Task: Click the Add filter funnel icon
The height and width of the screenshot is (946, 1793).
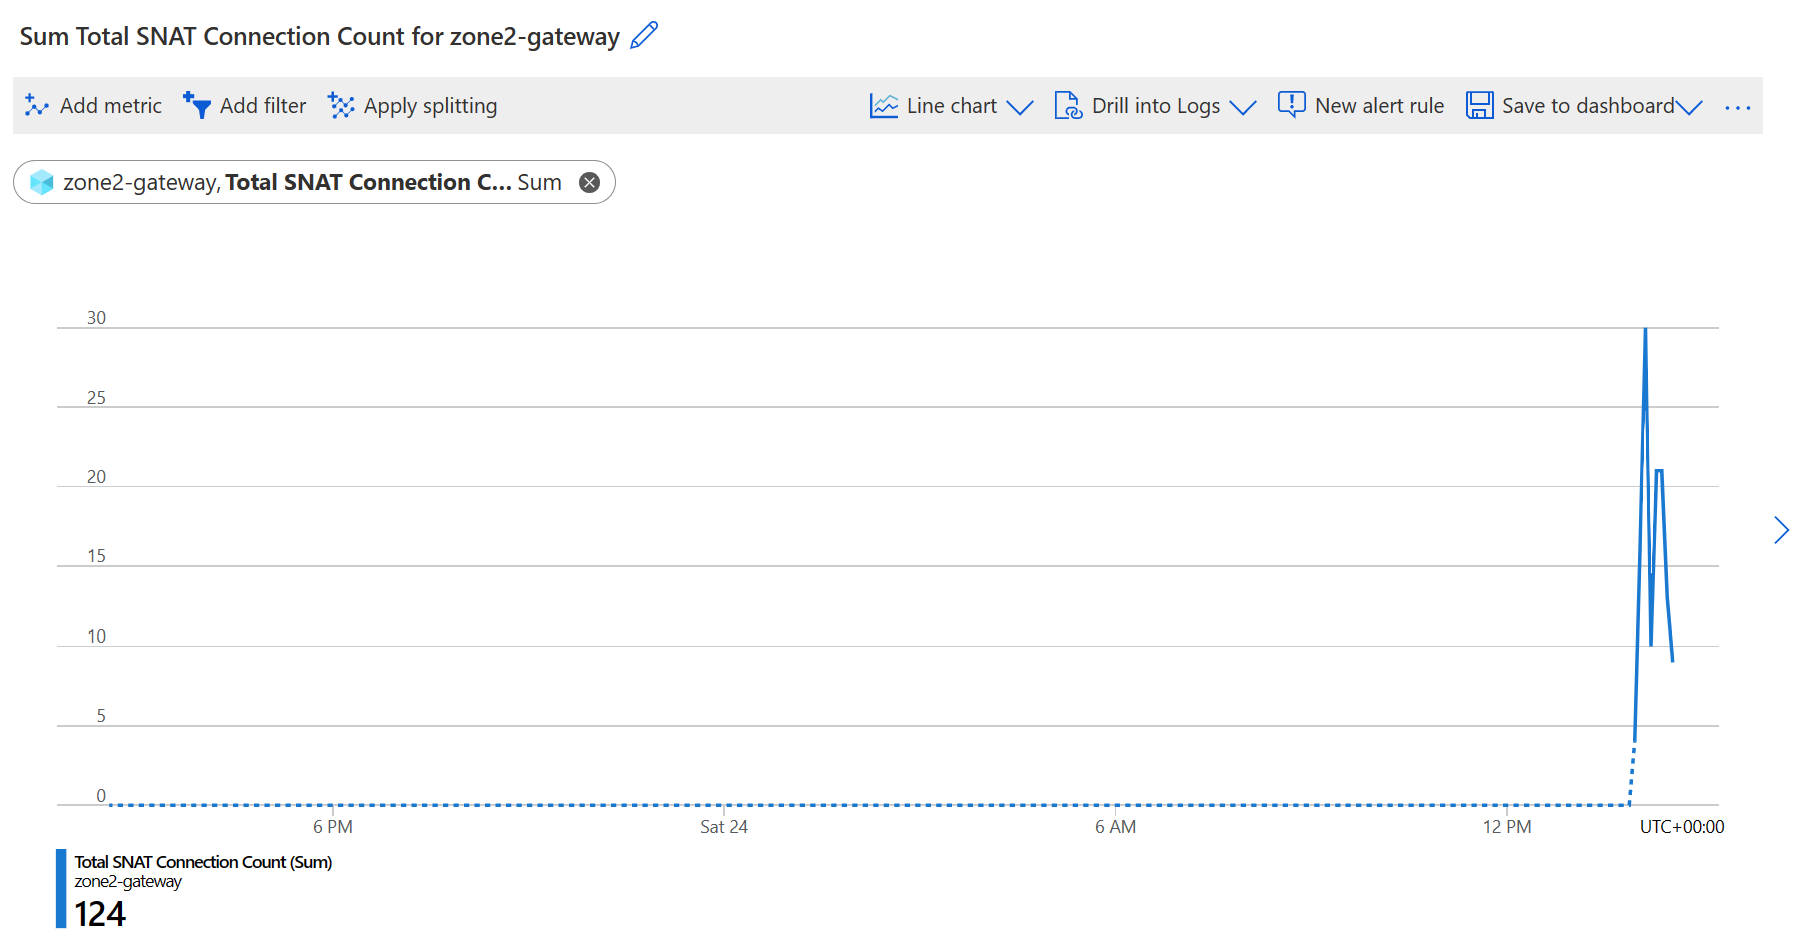Action: 196,105
